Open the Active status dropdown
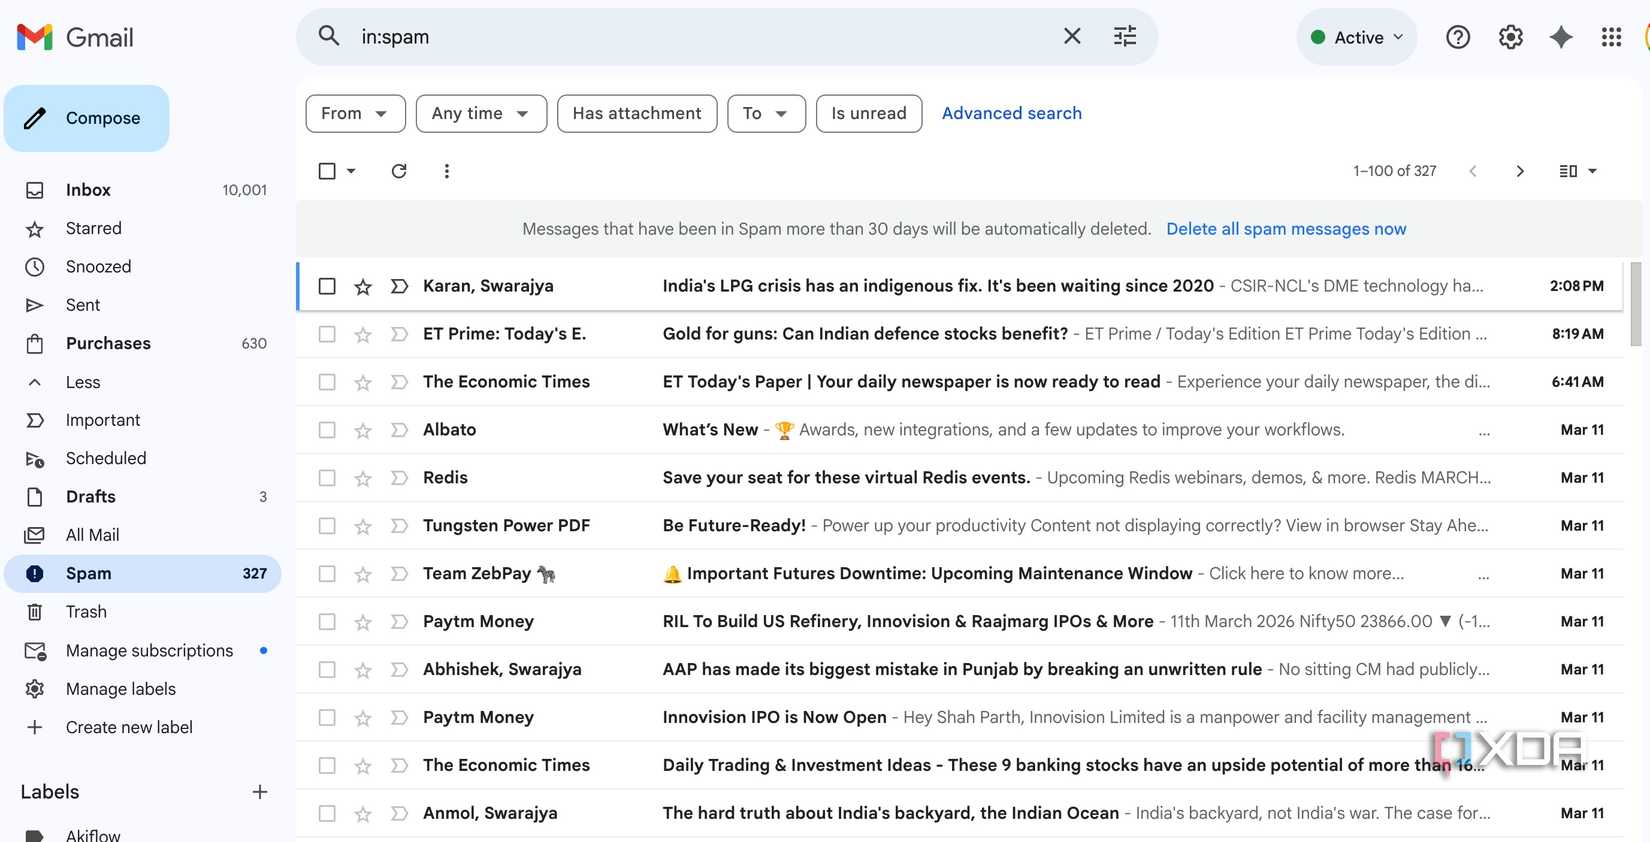This screenshot has height=842, width=1650. coord(1357,37)
